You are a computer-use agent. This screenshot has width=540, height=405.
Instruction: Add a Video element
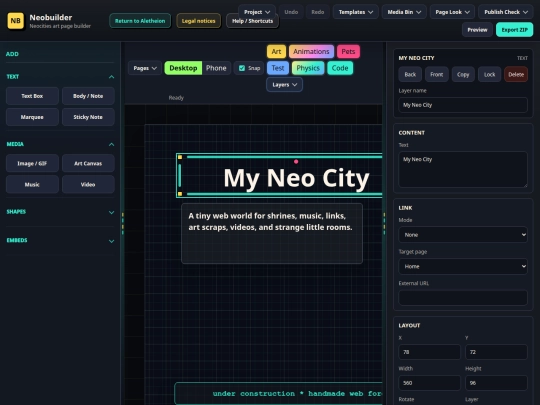click(x=88, y=185)
